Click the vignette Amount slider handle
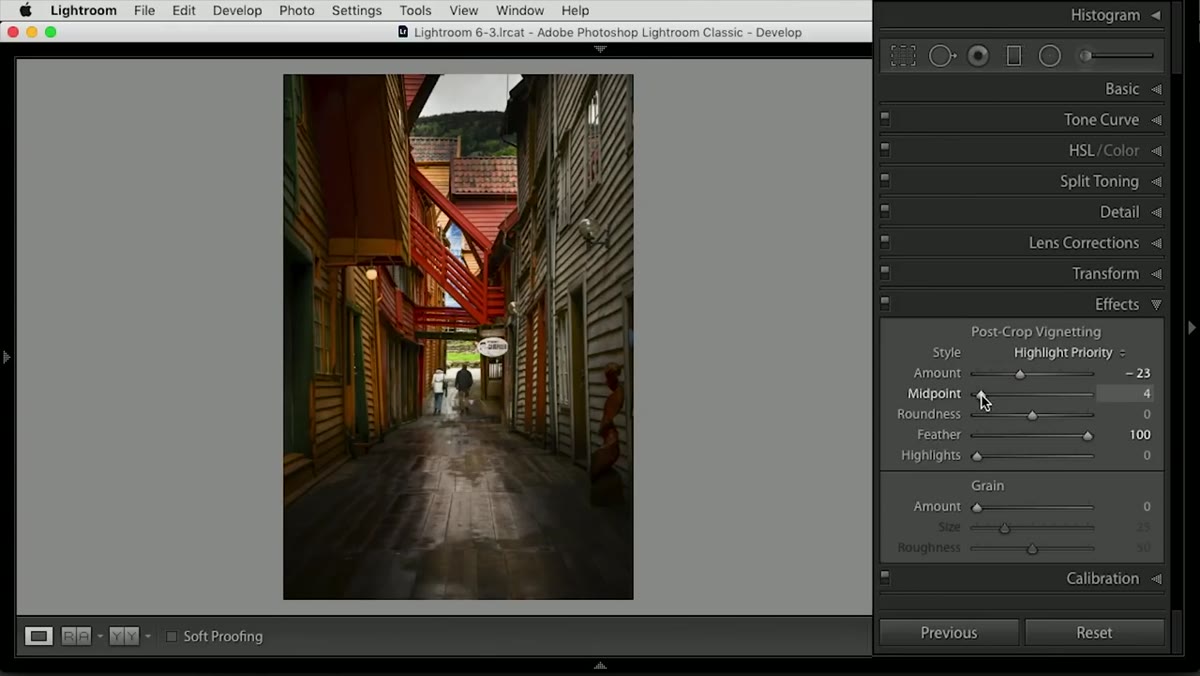Image resolution: width=1200 pixels, height=676 pixels. (1020, 374)
